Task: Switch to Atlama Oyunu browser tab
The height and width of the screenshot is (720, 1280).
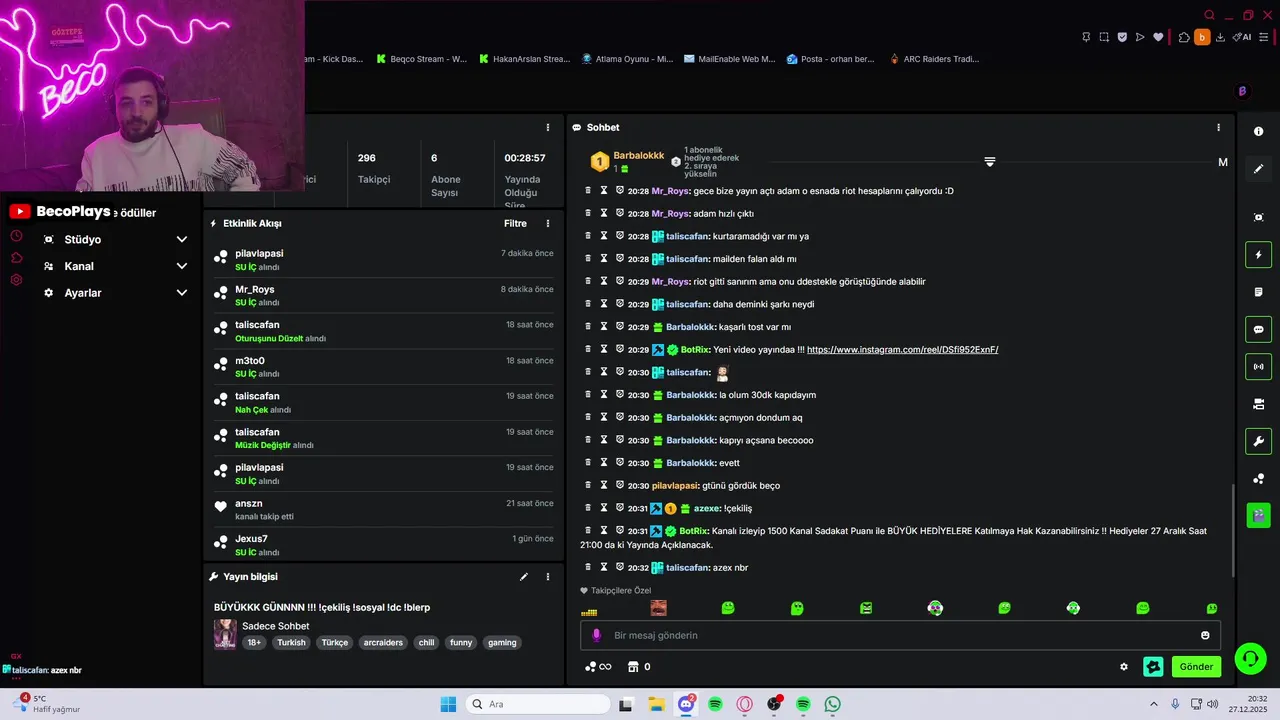Action: 627,59
